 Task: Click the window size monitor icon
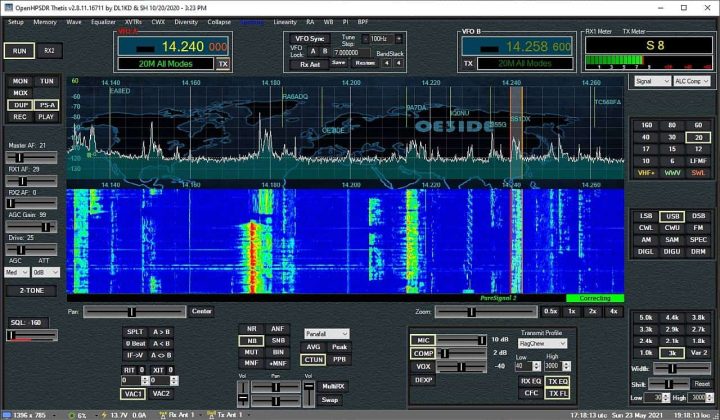7,414
